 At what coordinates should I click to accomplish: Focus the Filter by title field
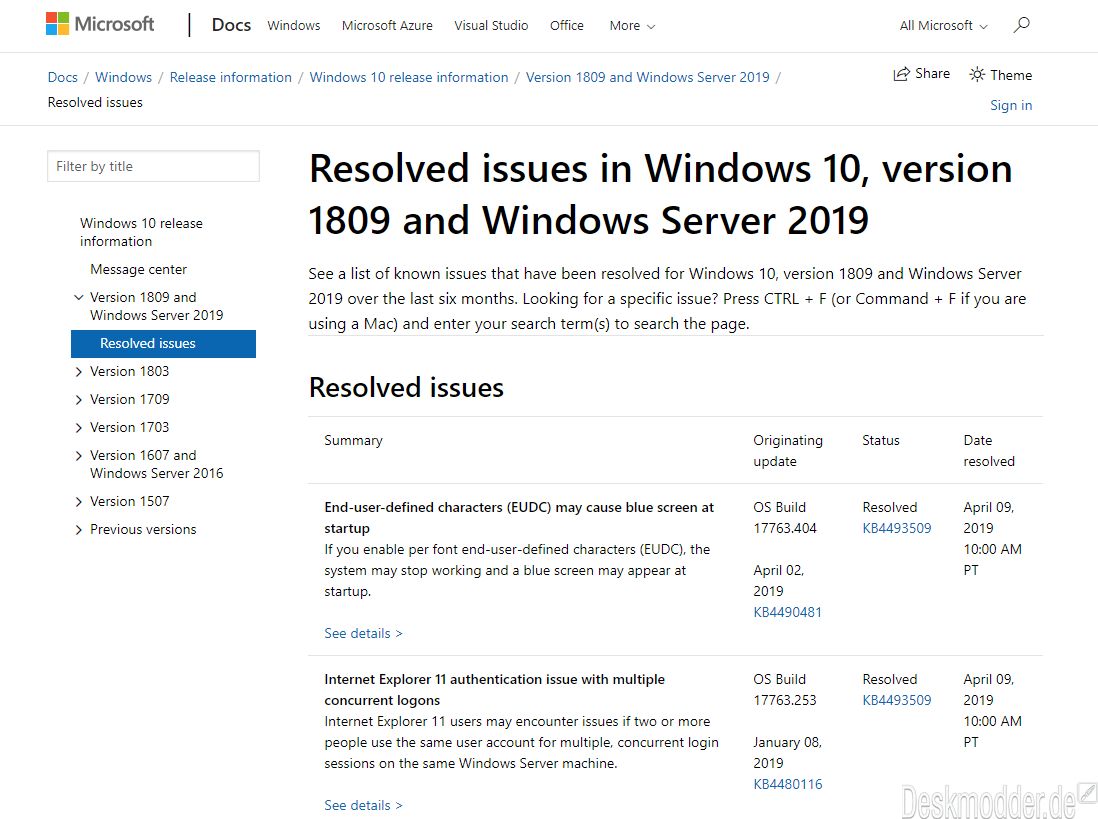(x=153, y=167)
